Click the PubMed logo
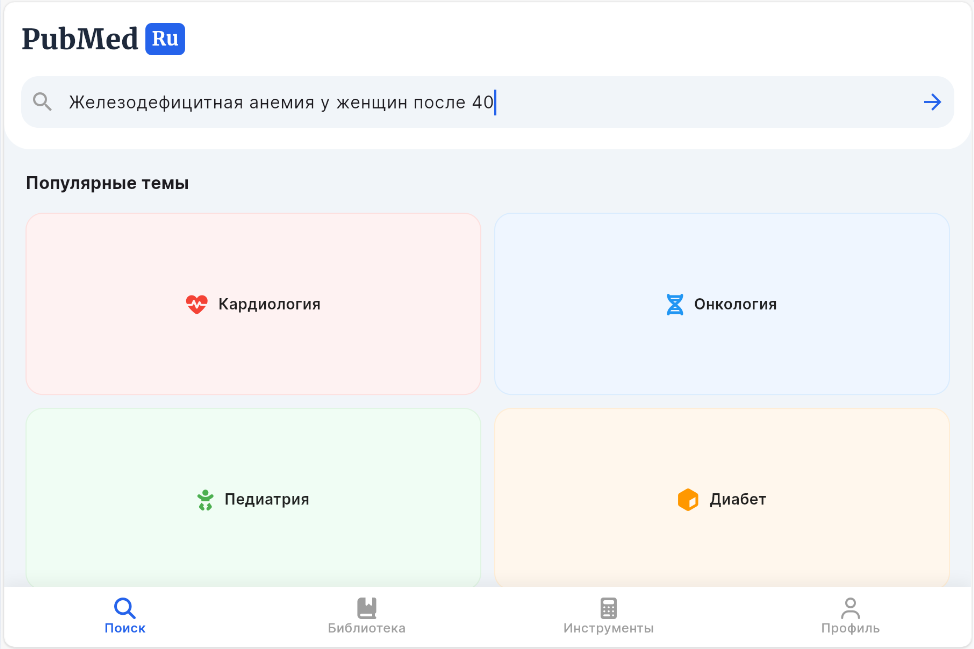 [x=80, y=39]
